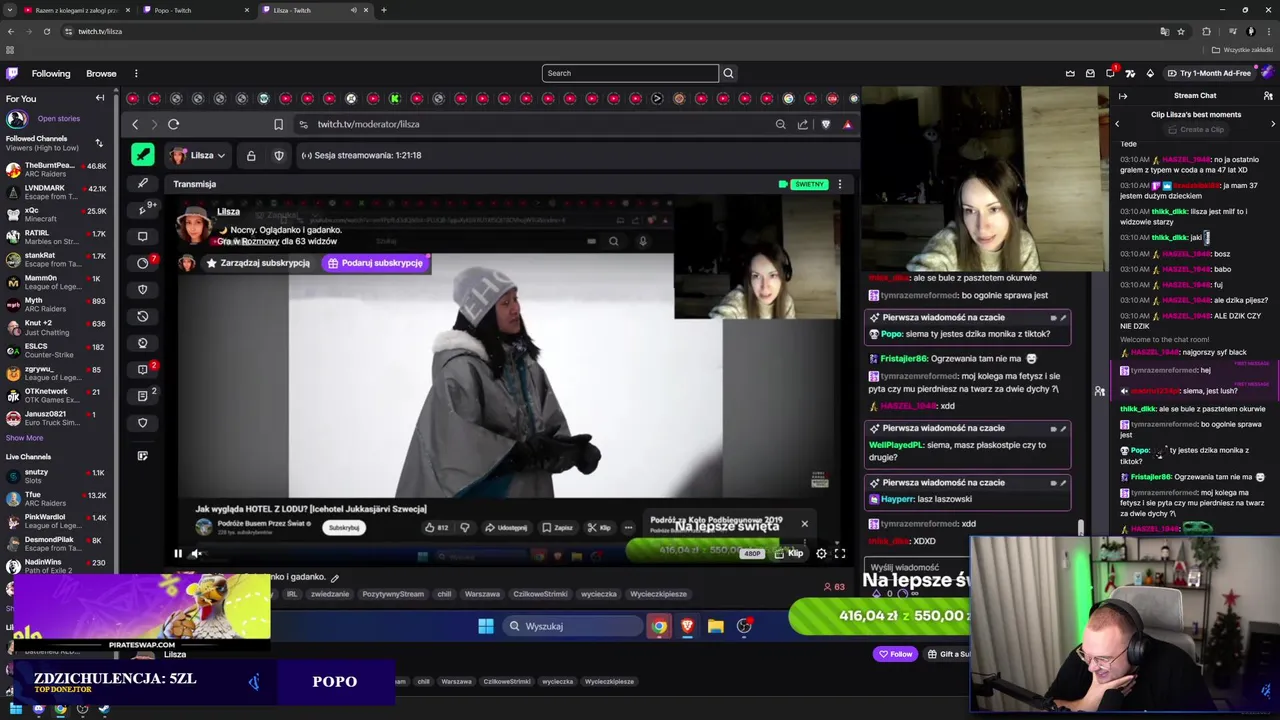Open fullscreen on the stream player
The height and width of the screenshot is (720, 1280).
(840, 553)
